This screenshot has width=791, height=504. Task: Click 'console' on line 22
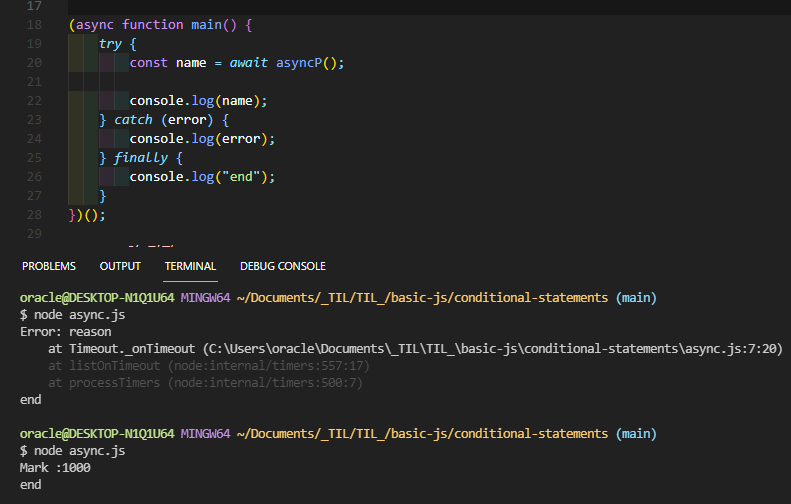click(x=156, y=101)
